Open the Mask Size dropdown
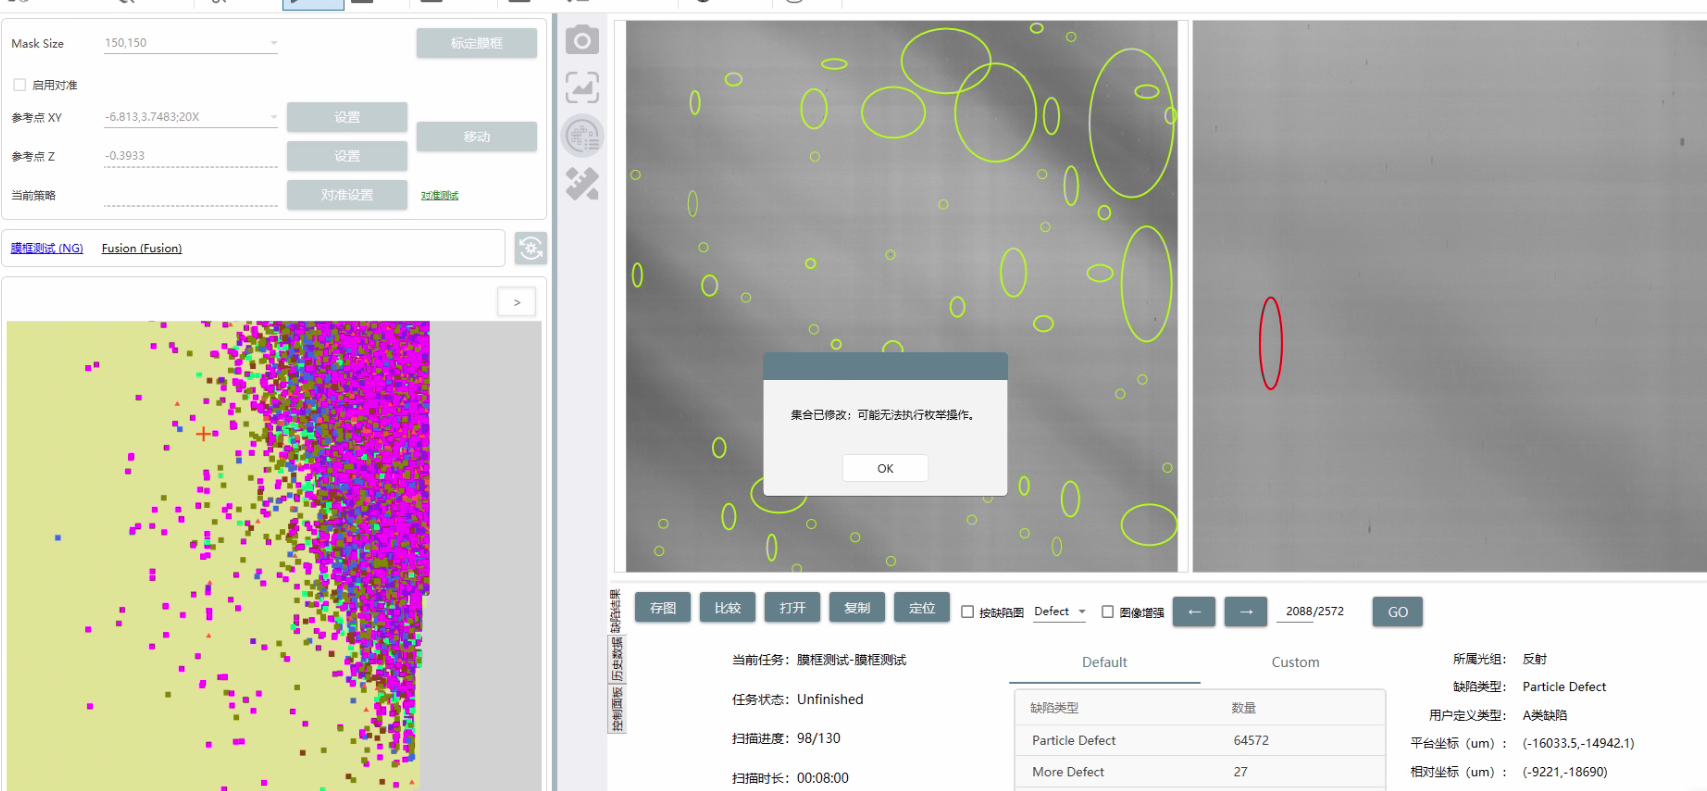 273,43
